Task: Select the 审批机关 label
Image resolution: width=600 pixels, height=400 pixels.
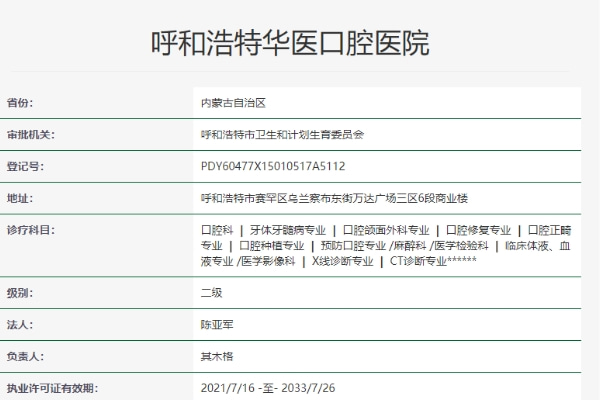Action: tap(31, 134)
